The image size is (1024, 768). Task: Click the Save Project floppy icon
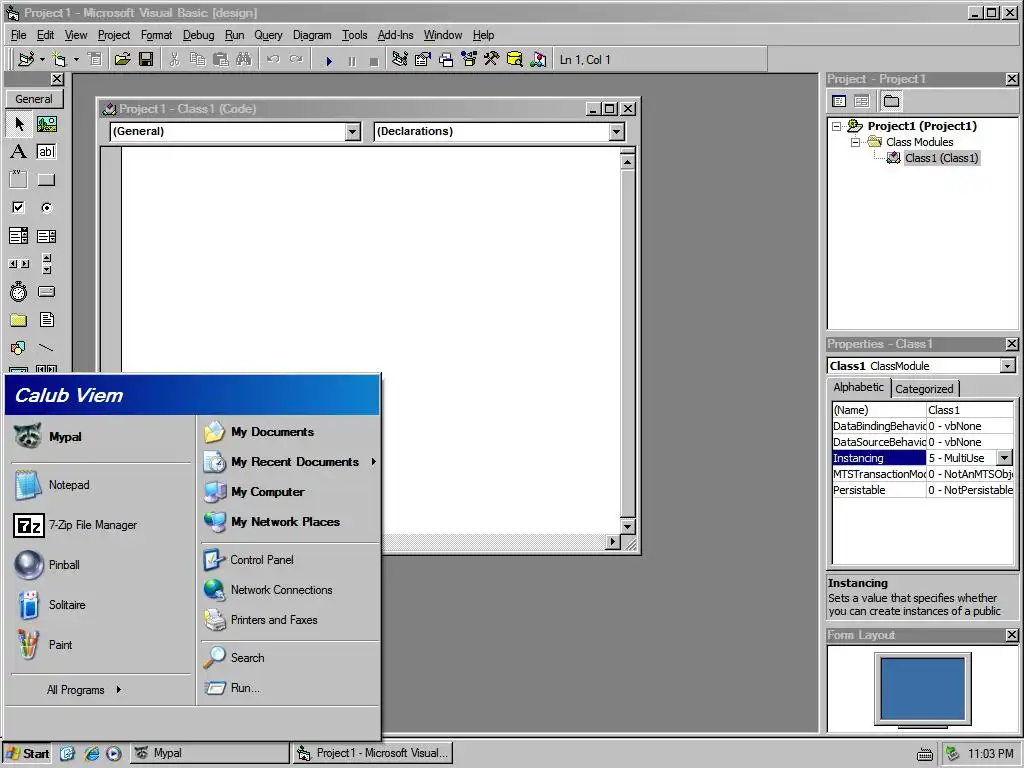(x=146, y=60)
